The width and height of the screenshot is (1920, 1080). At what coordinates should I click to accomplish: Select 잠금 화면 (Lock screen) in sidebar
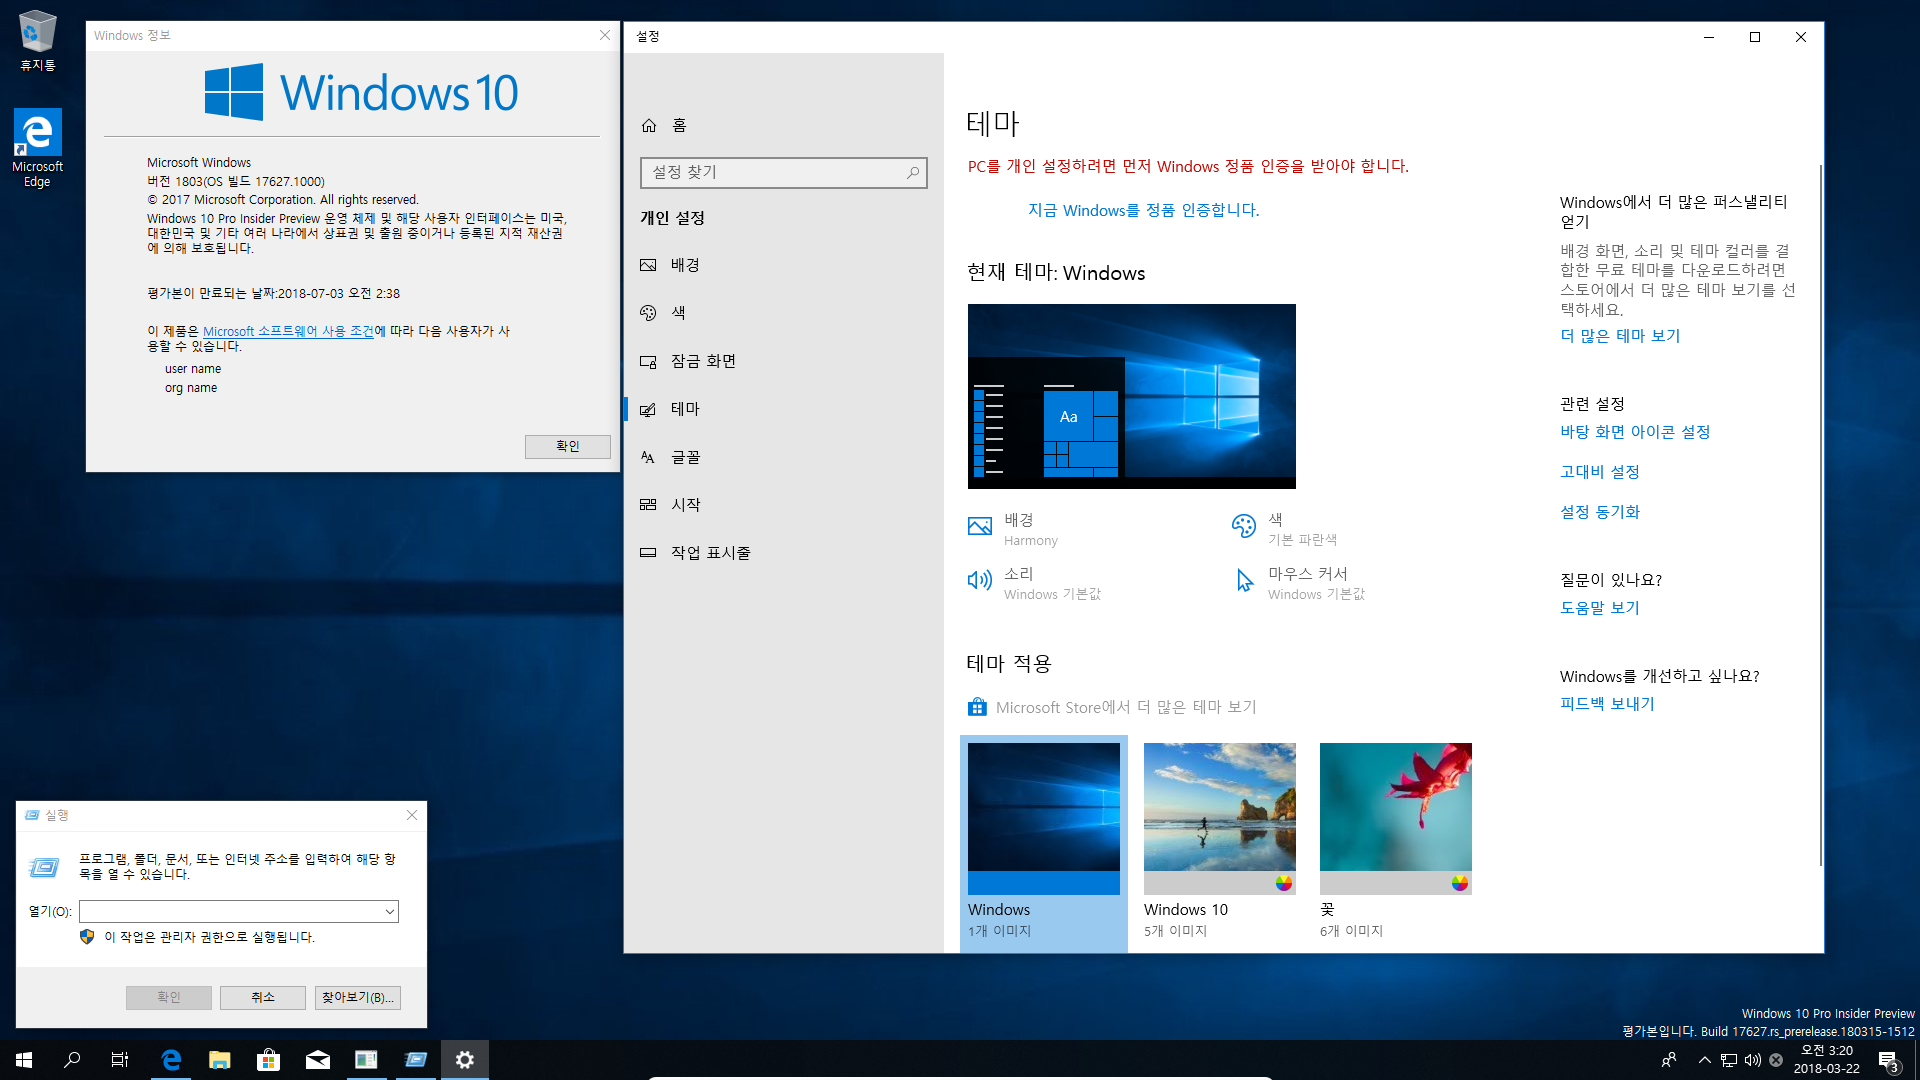(784, 361)
